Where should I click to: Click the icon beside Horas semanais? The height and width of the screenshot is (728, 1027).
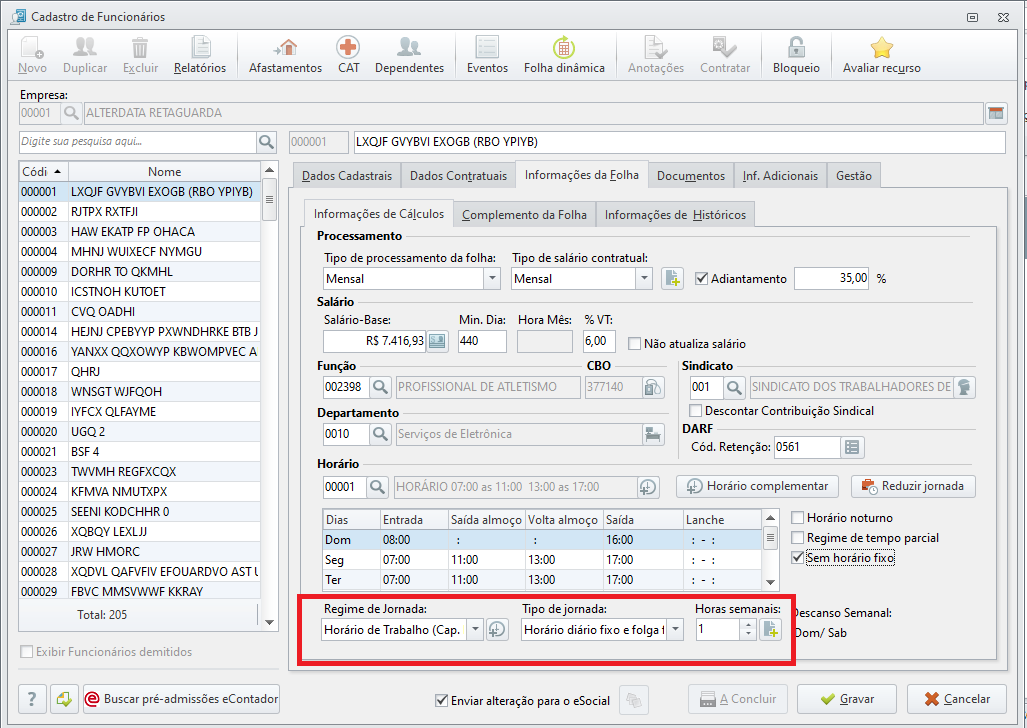[770, 630]
